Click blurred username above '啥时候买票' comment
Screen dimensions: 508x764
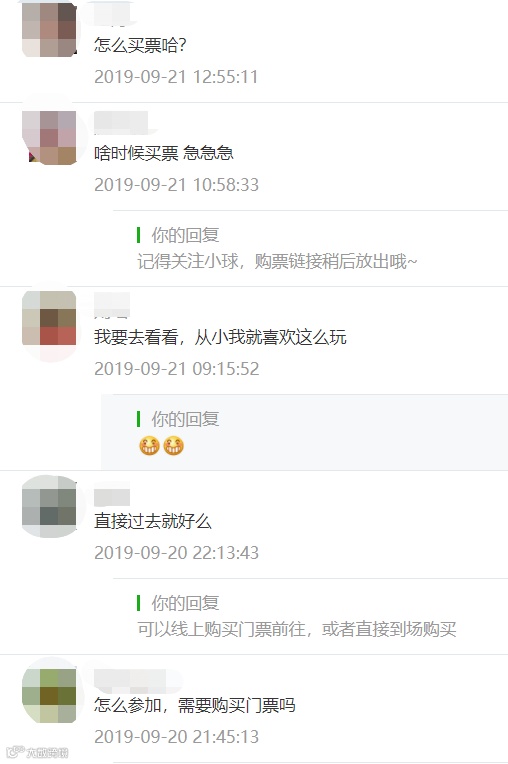click(121, 122)
